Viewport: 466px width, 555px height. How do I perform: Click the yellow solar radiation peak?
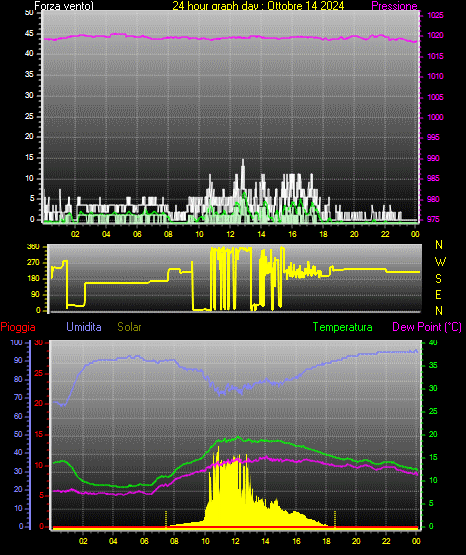pyautogui.click(x=218, y=449)
